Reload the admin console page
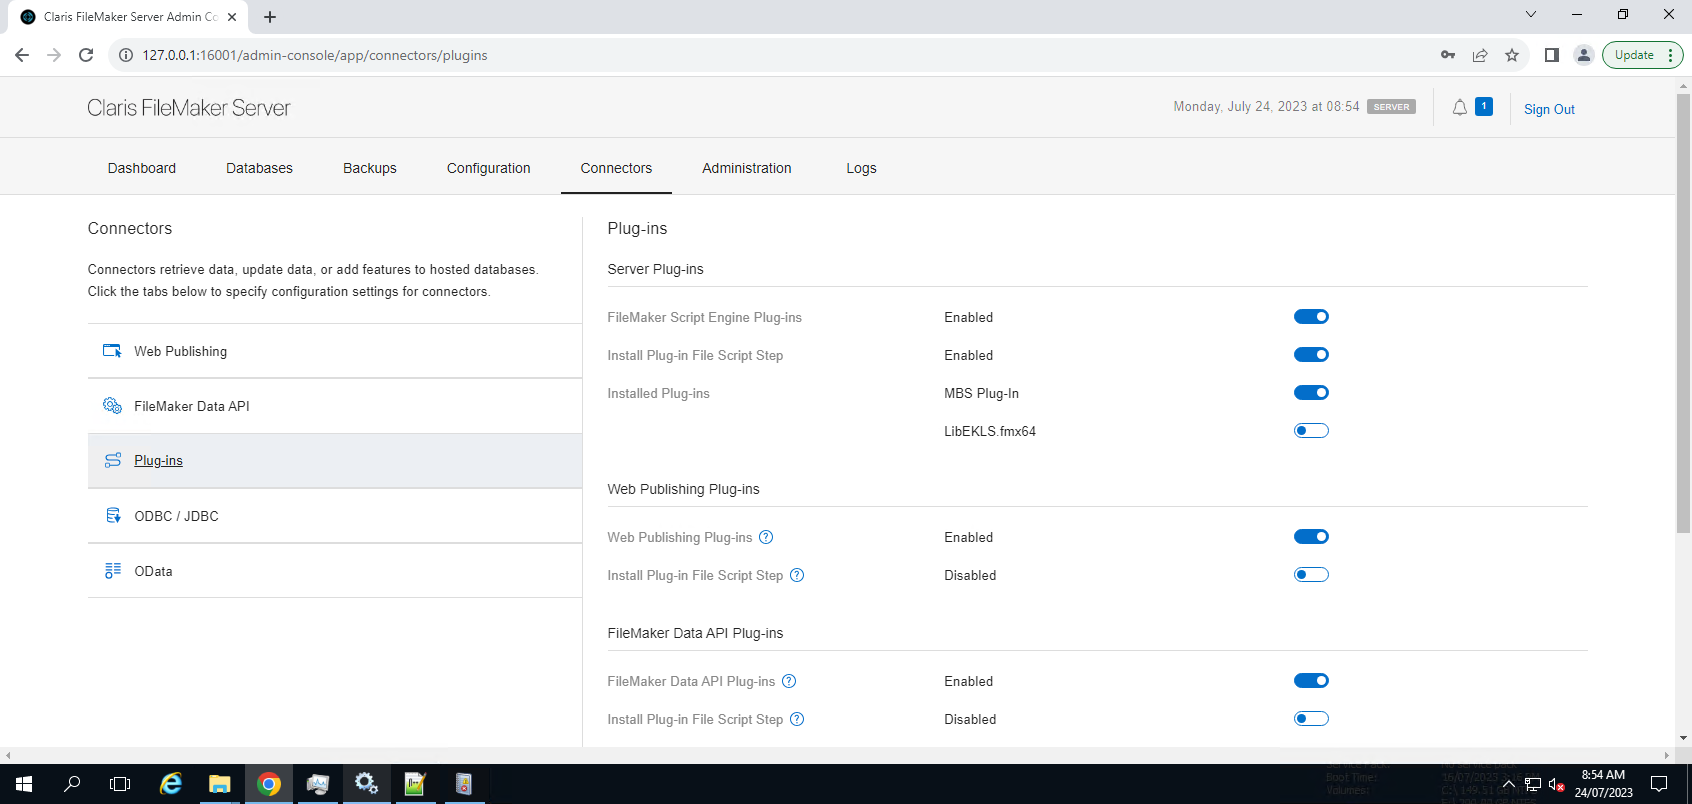 click(x=86, y=55)
